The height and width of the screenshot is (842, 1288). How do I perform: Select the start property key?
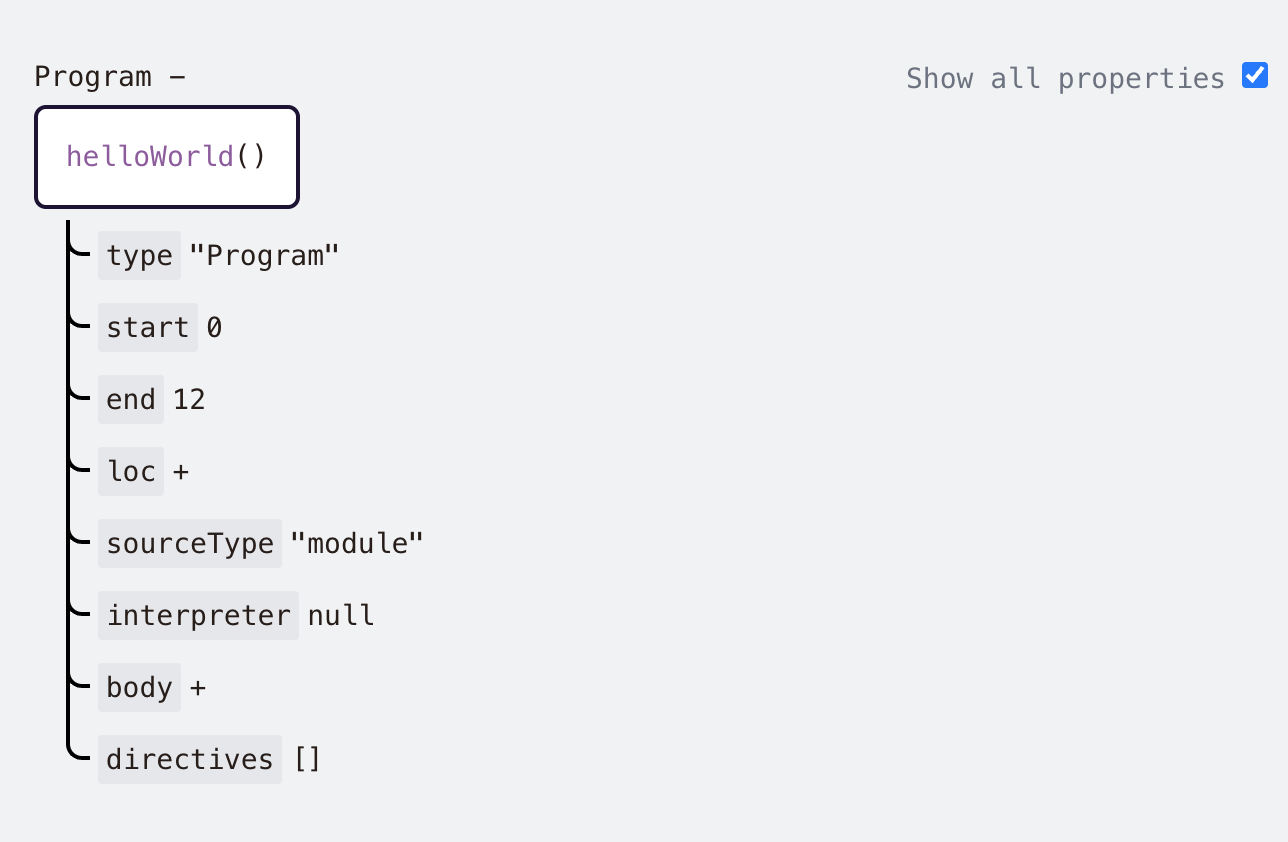147,327
